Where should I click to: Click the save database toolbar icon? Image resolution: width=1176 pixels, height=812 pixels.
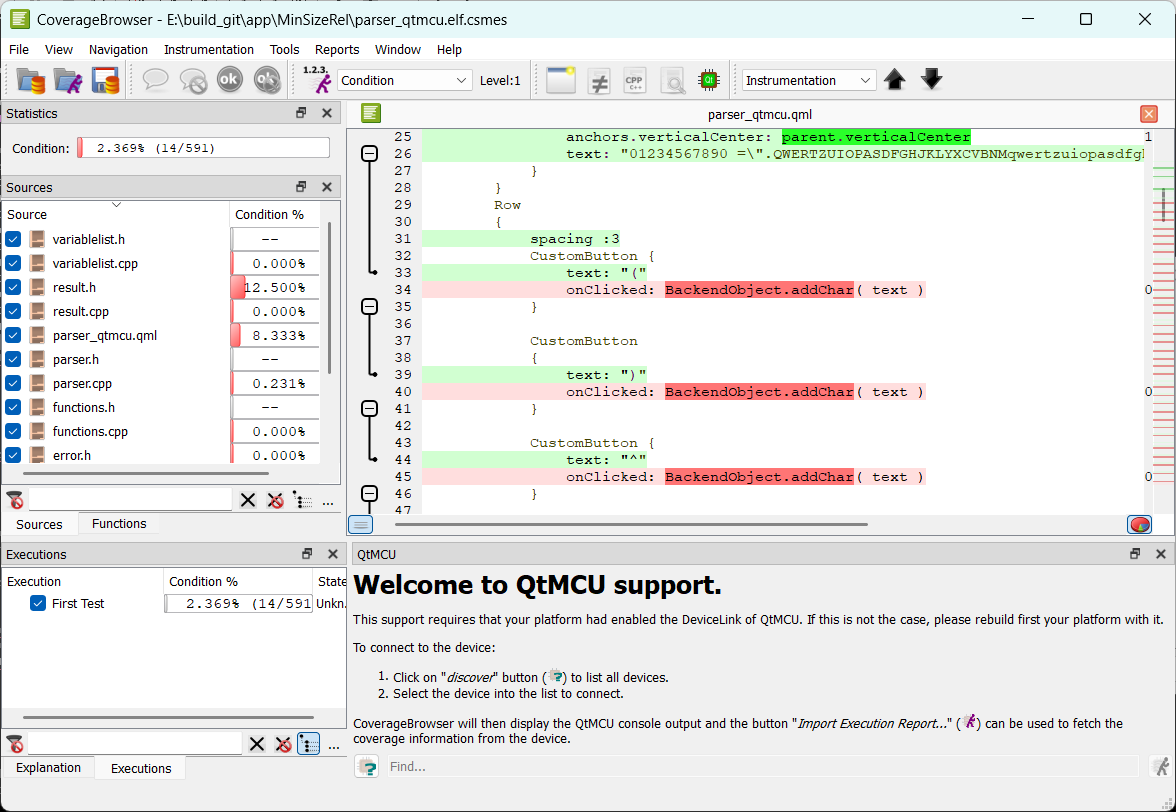click(x=105, y=80)
